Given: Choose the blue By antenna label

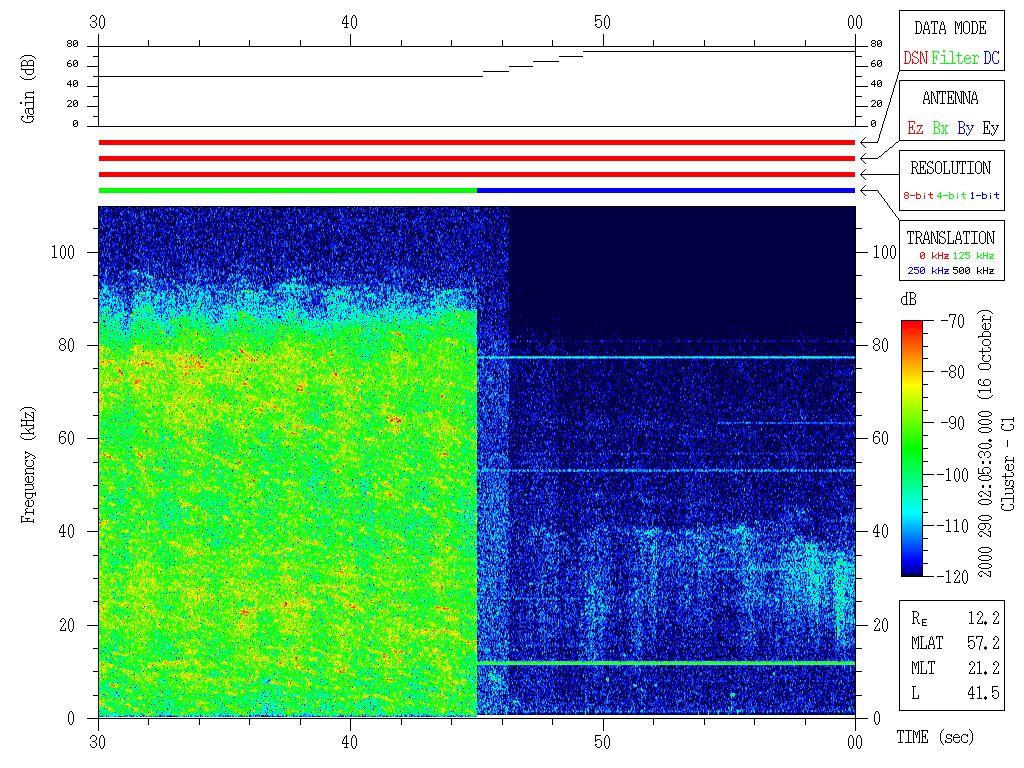Looking at the screenshot, I should [x=965, y=128].
